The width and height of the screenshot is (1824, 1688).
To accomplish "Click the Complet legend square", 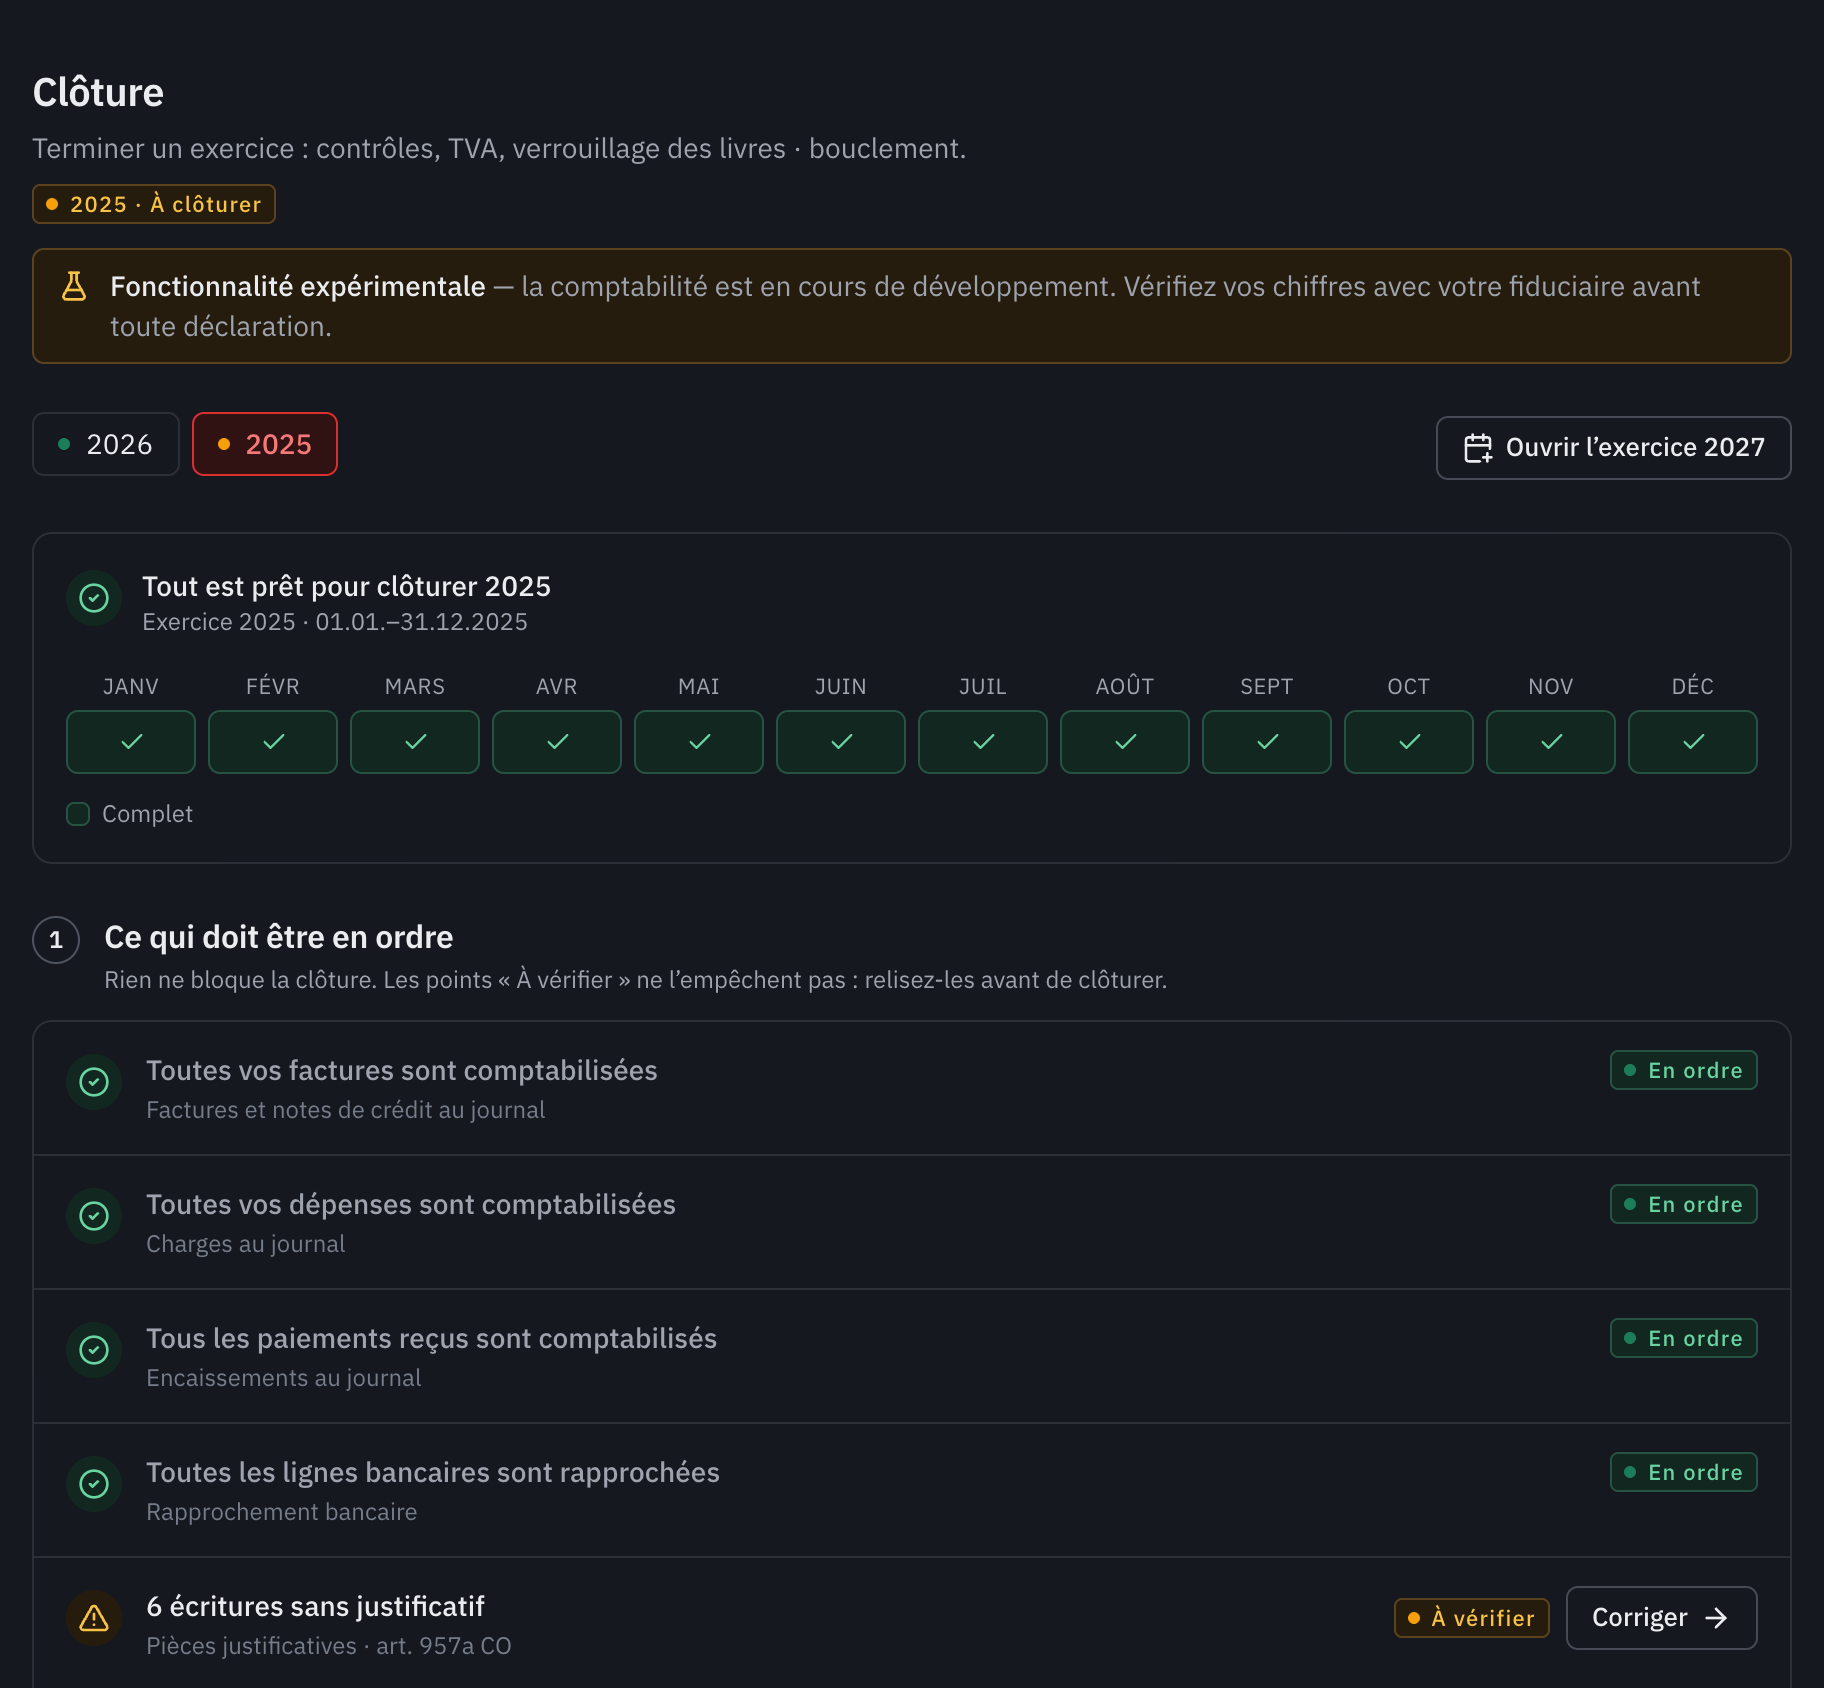I will coord(78,814).
